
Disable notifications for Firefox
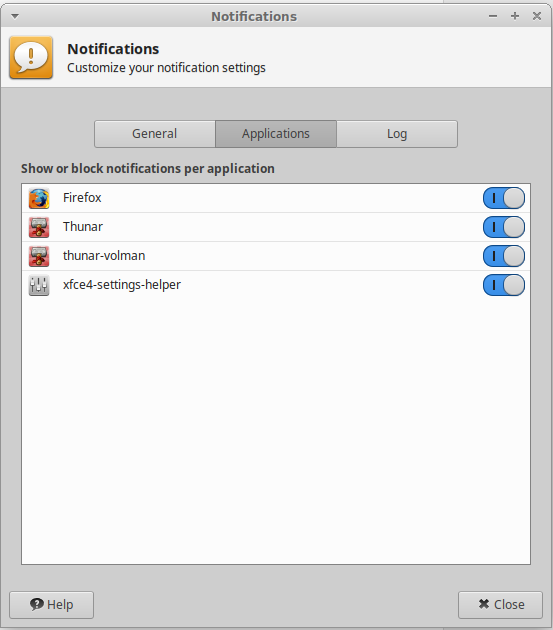(x=504, y=198)
